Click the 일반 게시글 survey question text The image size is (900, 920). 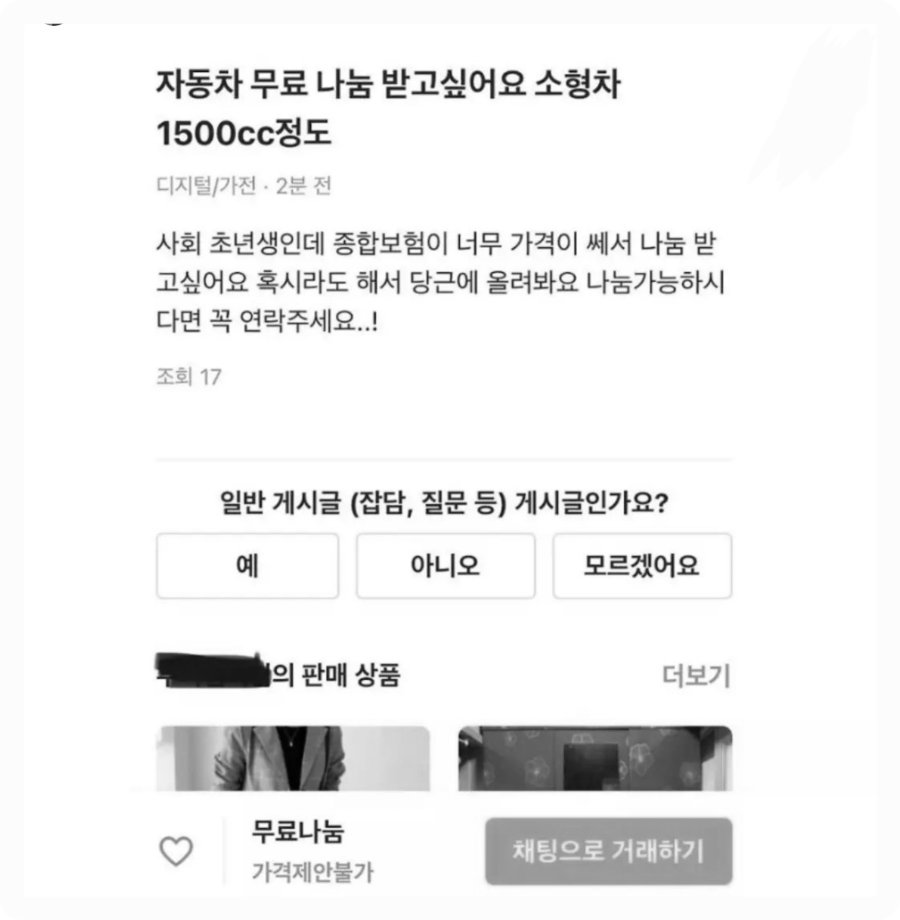[444, 503]
